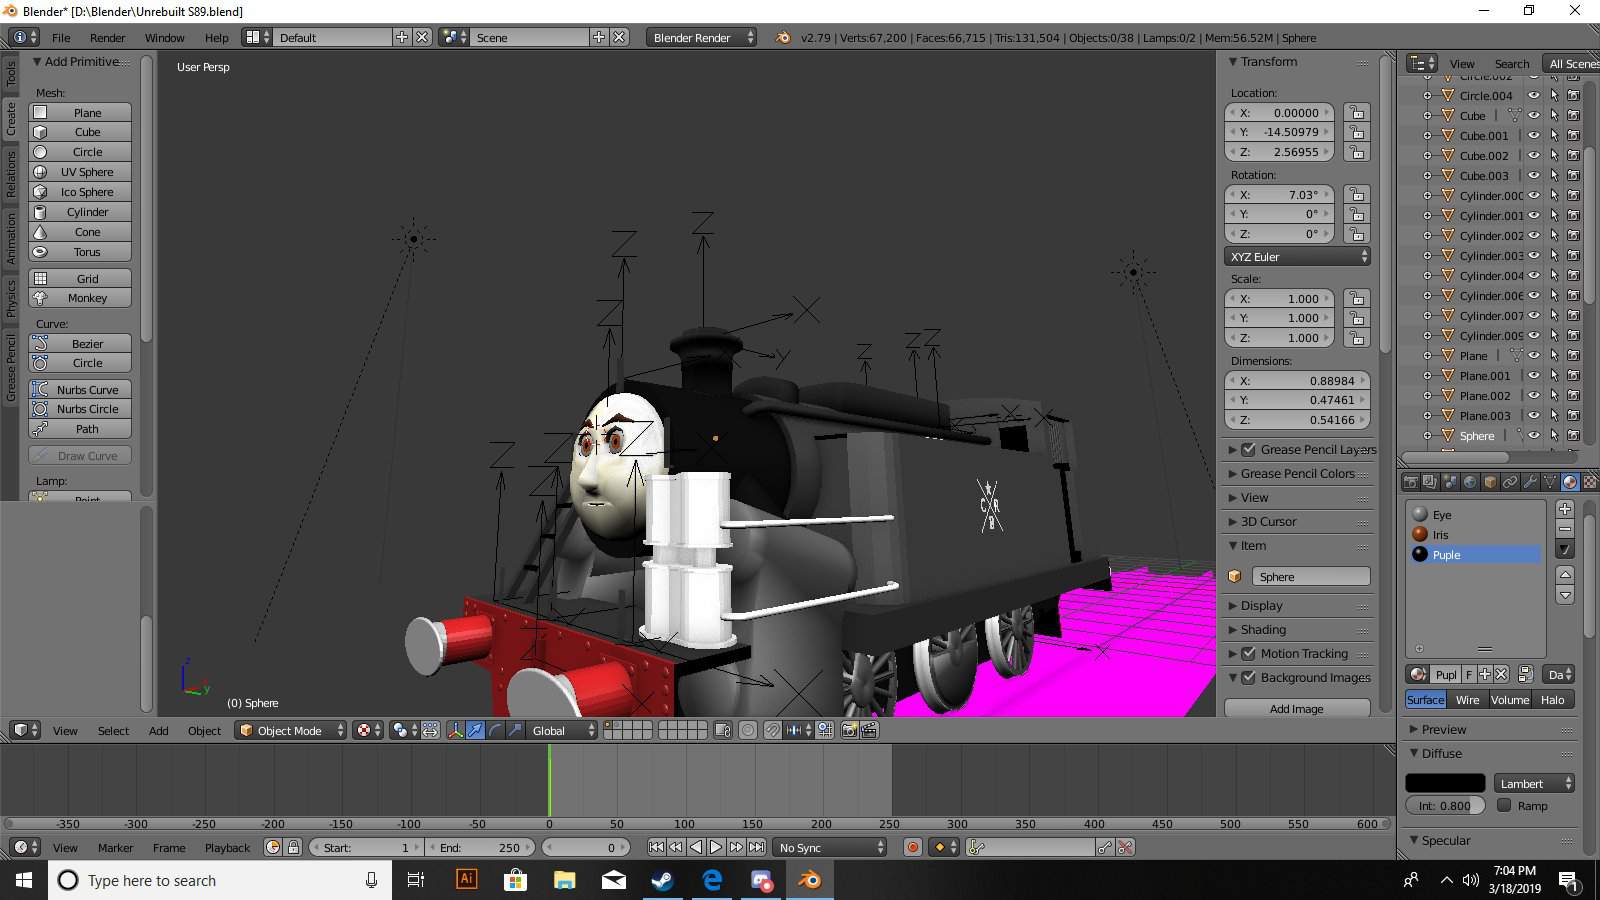Screen dimensions: 1600x900
Task: Enable the diffuse Ramp checkbox
Action: coord(1504,805)
